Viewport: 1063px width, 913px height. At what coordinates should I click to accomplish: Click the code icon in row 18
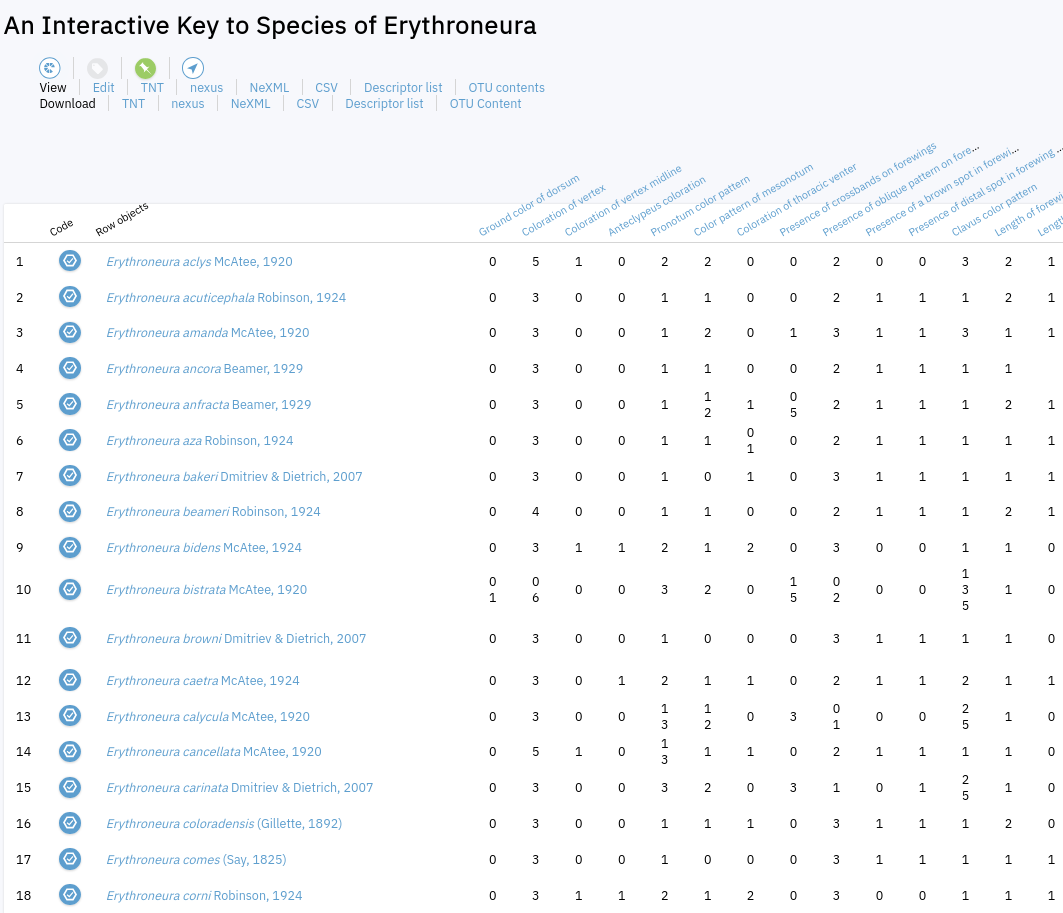point(69,895)
